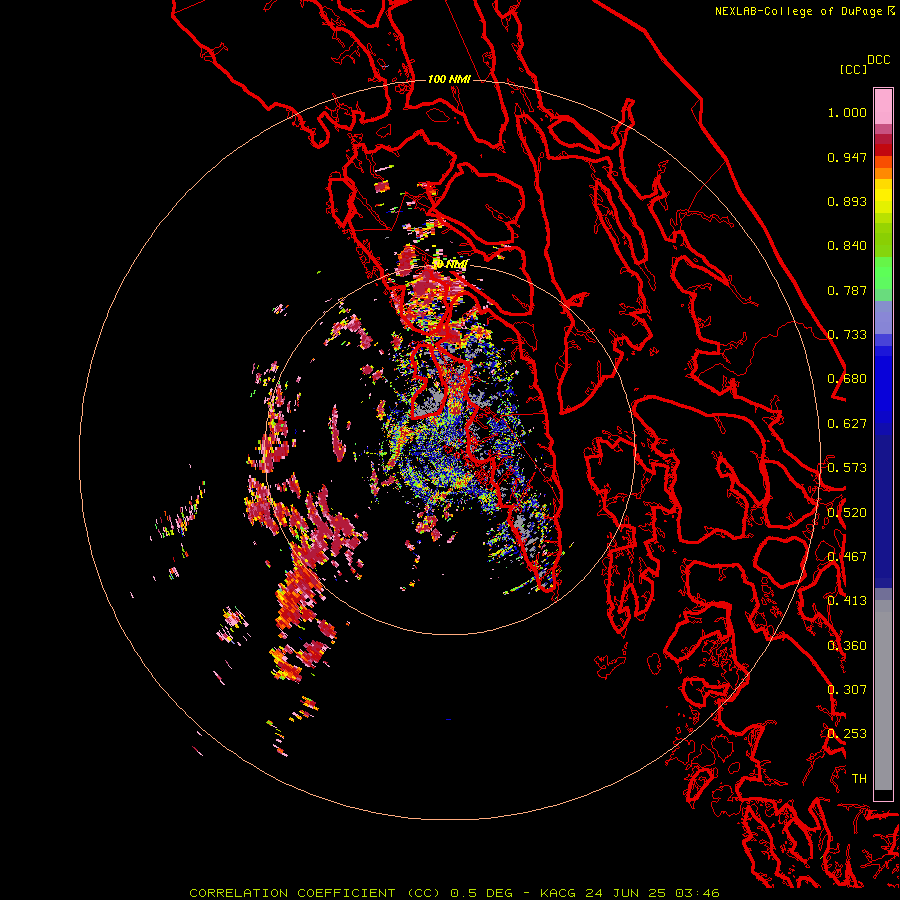This screenshot has width=900, height=900.
Task: Click the KACG station identifier in the caption
Action: click(558, 893)
